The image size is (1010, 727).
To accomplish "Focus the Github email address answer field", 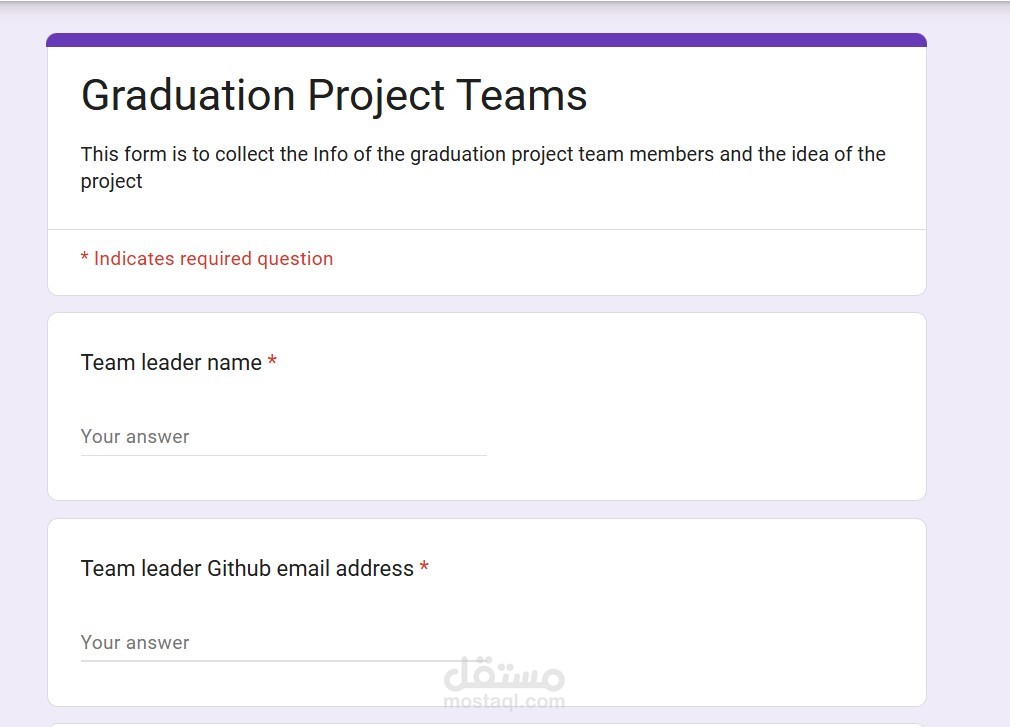I will (x=283, y=643).
